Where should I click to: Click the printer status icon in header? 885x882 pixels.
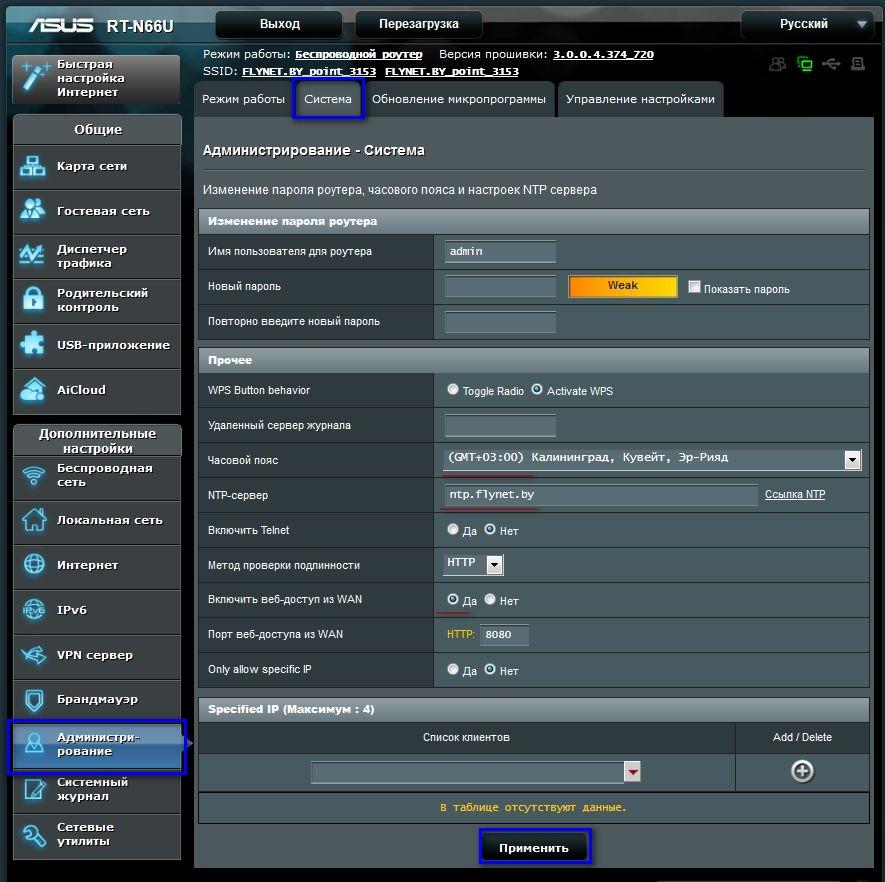click(x=858, y=64)
